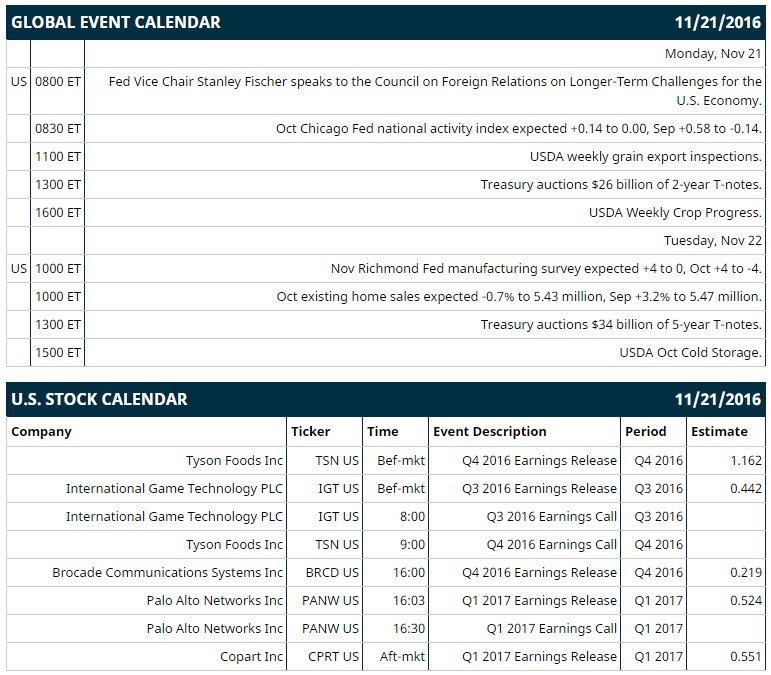Select USDA Oct Cold Storage event
The image size is (771, 675).
click(x=690, y=353)
